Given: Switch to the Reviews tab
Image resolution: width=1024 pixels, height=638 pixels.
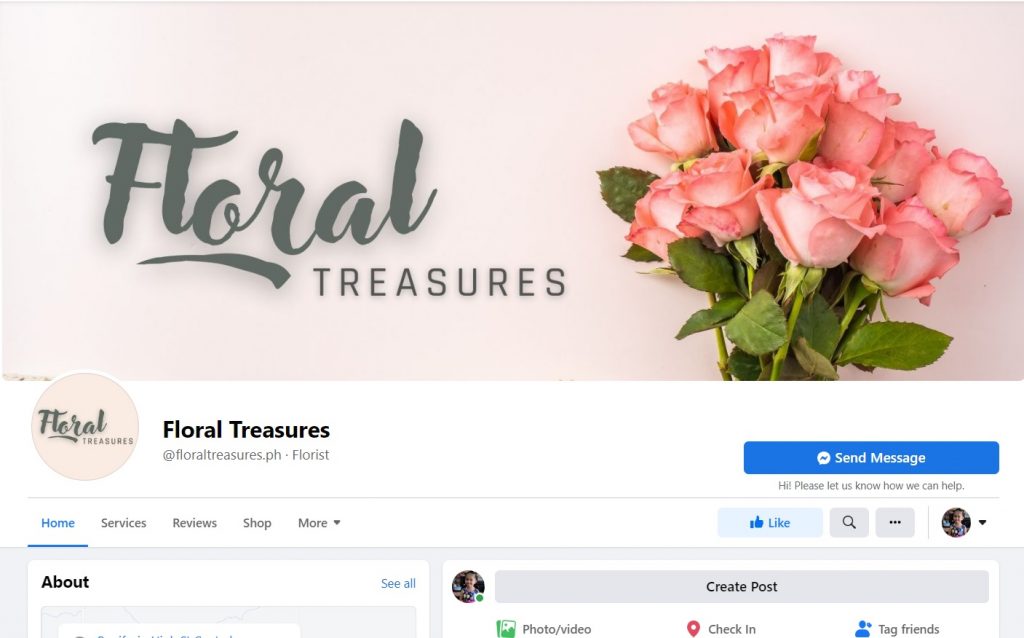Looking at the screenshot, I should [195, 522].
